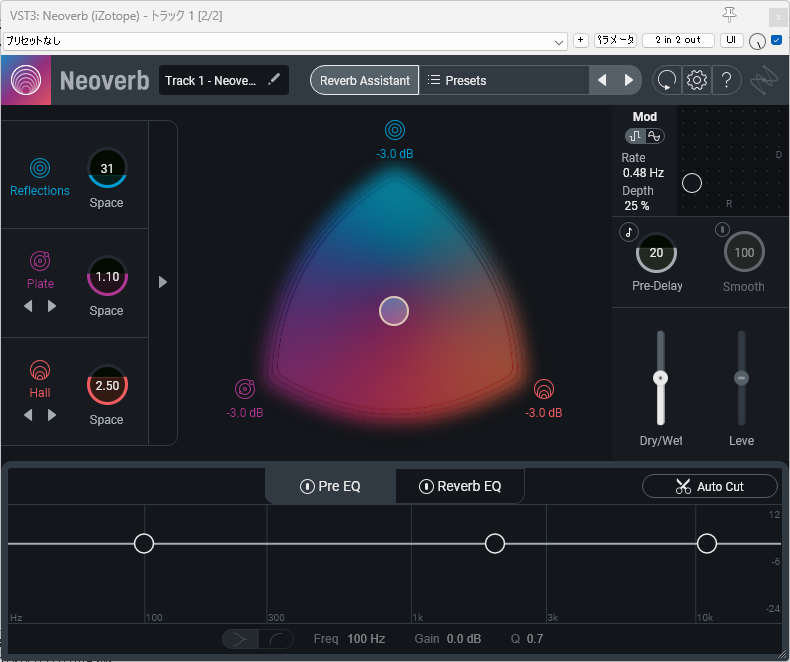This screenshot has height=662, width=790.
Task: Switch to the Reverb EQ tab
Action: pyautogui.click(x=460, y=486)
